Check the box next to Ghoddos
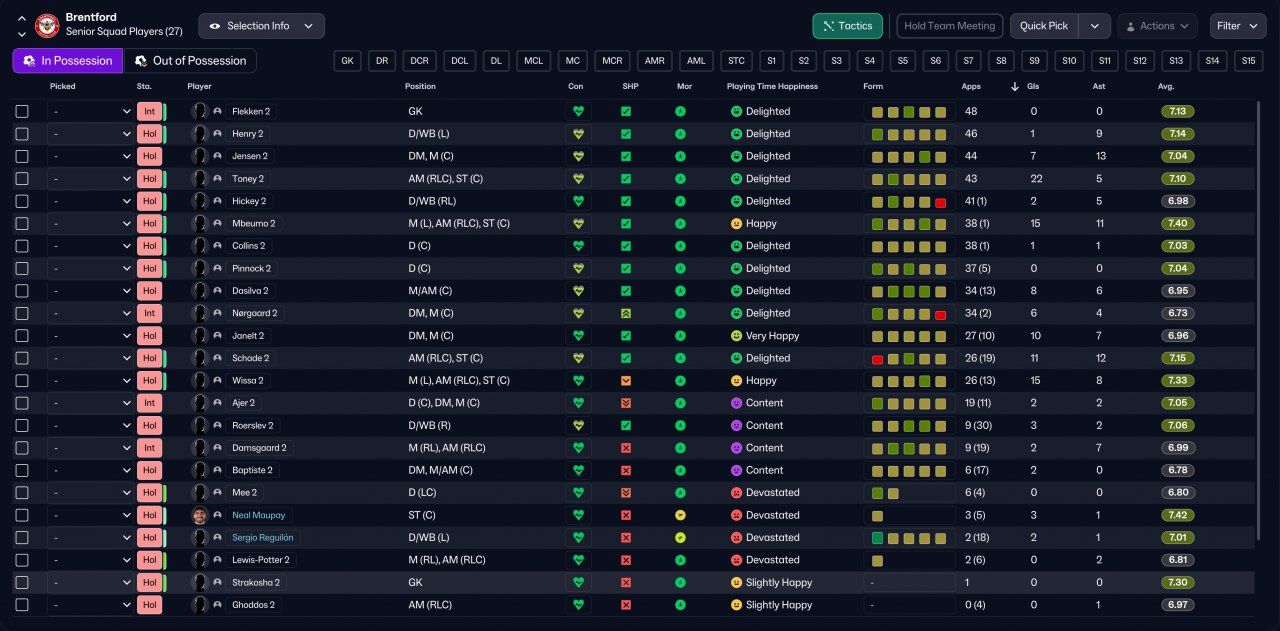Viewport: 1280px width, 631px height. coord(22,605)
